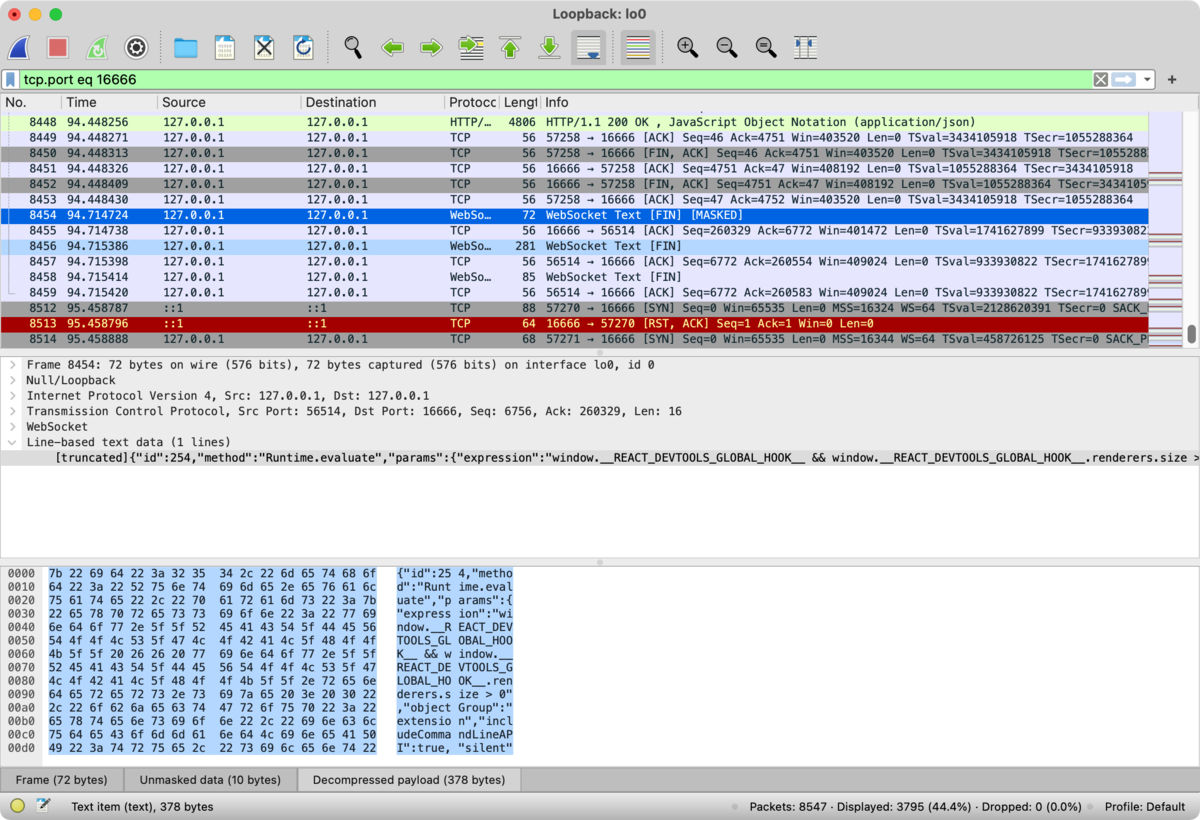Expand Internet Protocol Version 4 section
Viewport: 1200px width, 820px height.
pyautogui.click(x=12, y=396)
